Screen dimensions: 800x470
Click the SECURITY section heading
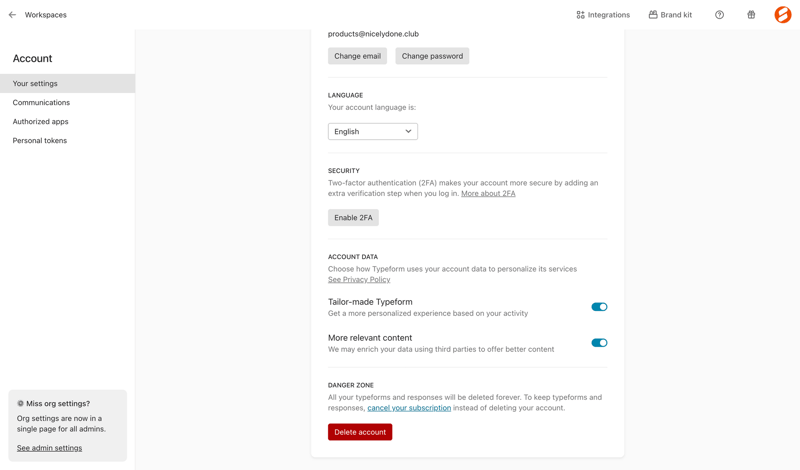(x=344, y=170)
